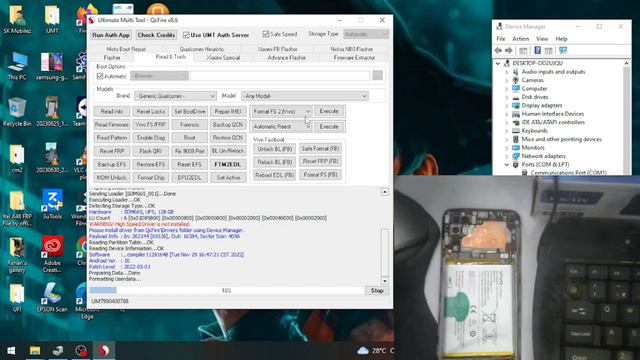The image size is (640, 360).
Task: Click Device Manager properties toolbar icon
Action: pyautogui.click(x=549, y=50)
